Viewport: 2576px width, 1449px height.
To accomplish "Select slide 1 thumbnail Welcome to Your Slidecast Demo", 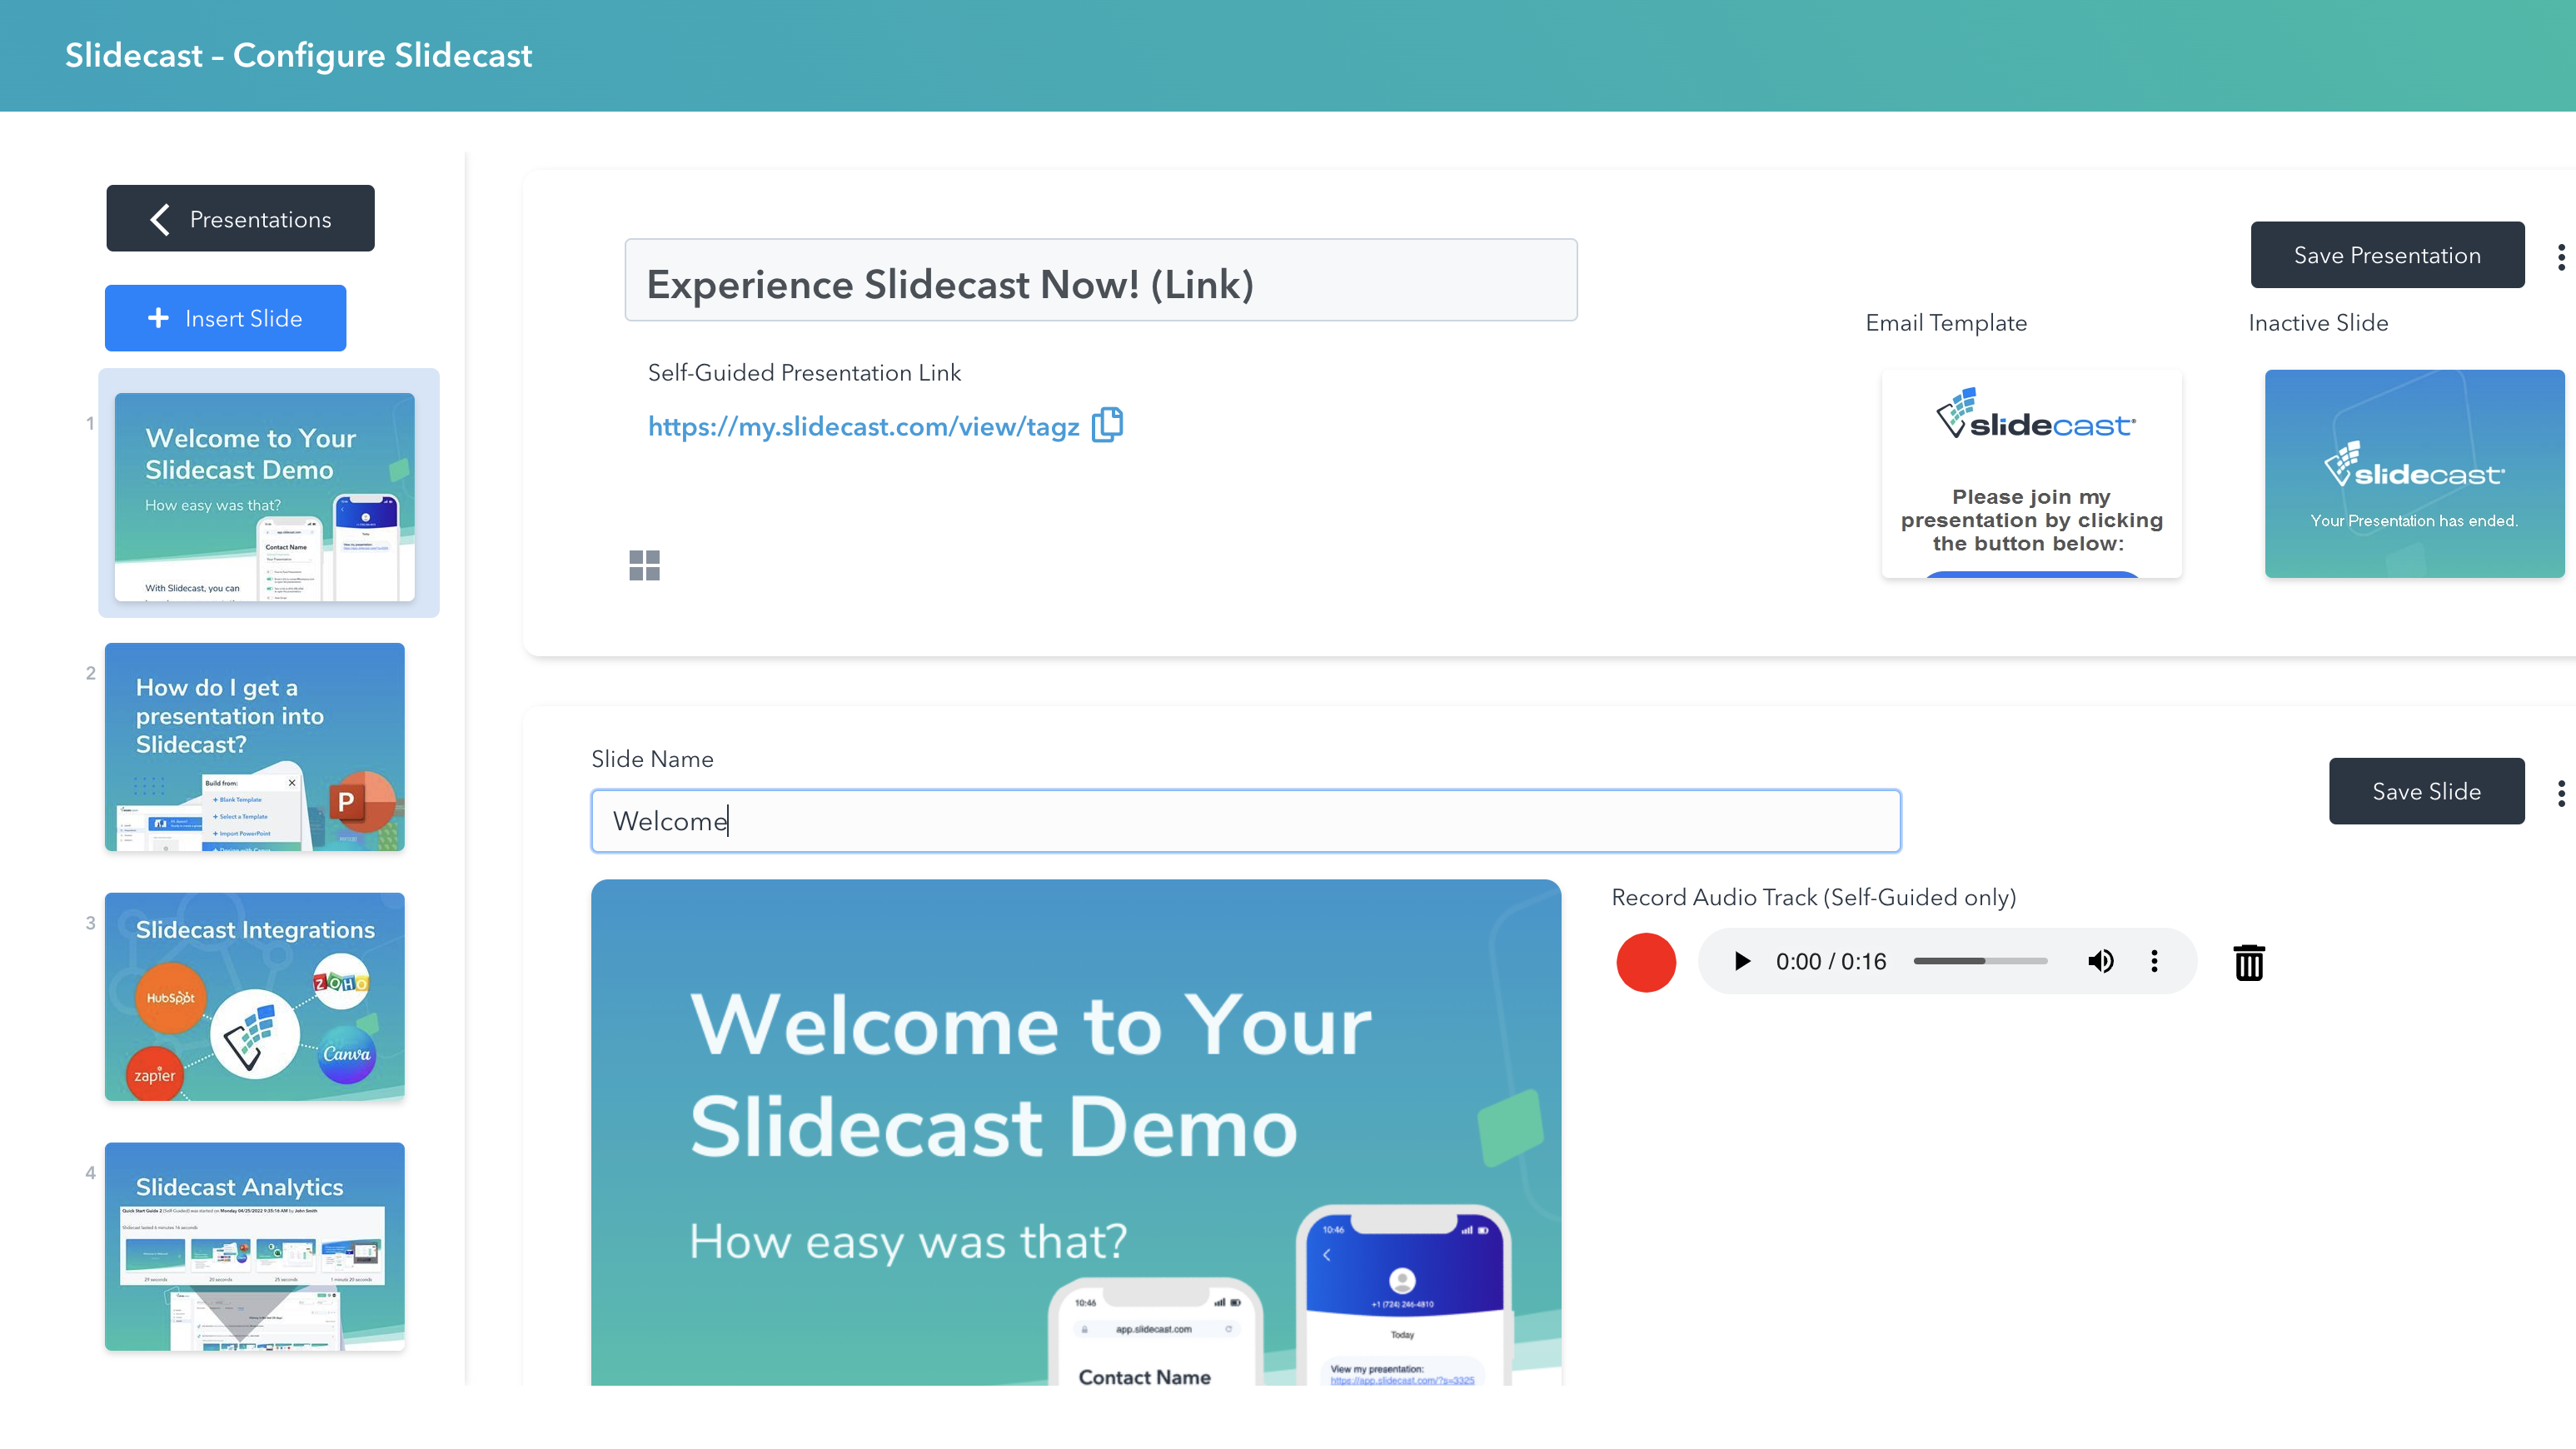I will click(265, 497).
